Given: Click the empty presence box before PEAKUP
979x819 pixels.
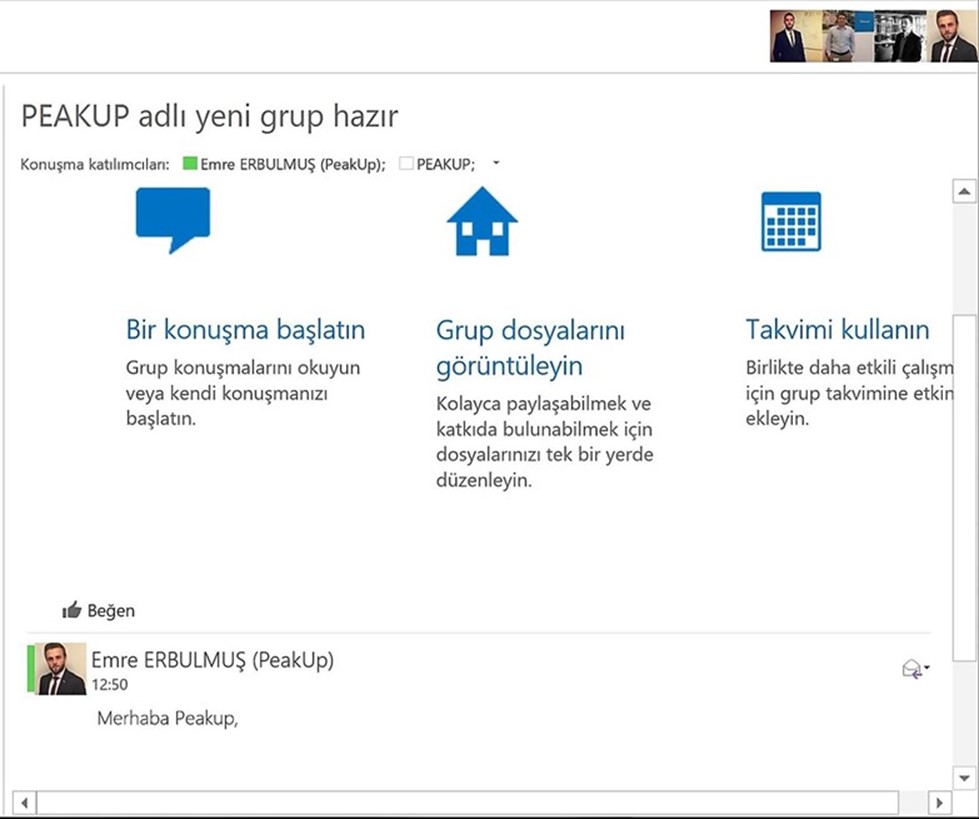Looking at the screenshot, I should coord(406,165).
